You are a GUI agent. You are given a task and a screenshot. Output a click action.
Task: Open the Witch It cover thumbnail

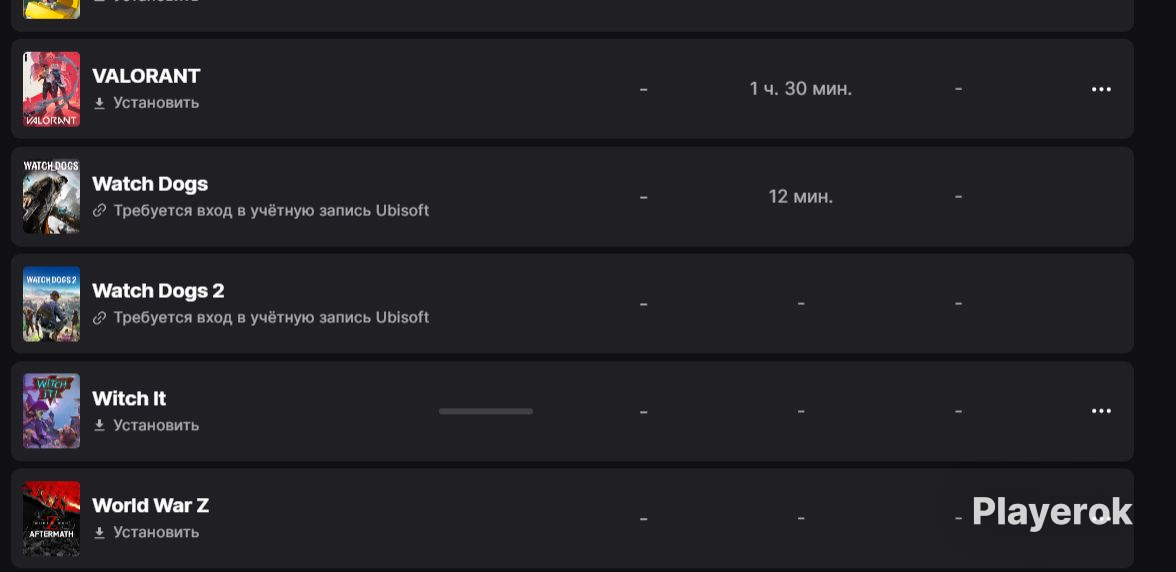pyautogui.click(x=51, y=411)
